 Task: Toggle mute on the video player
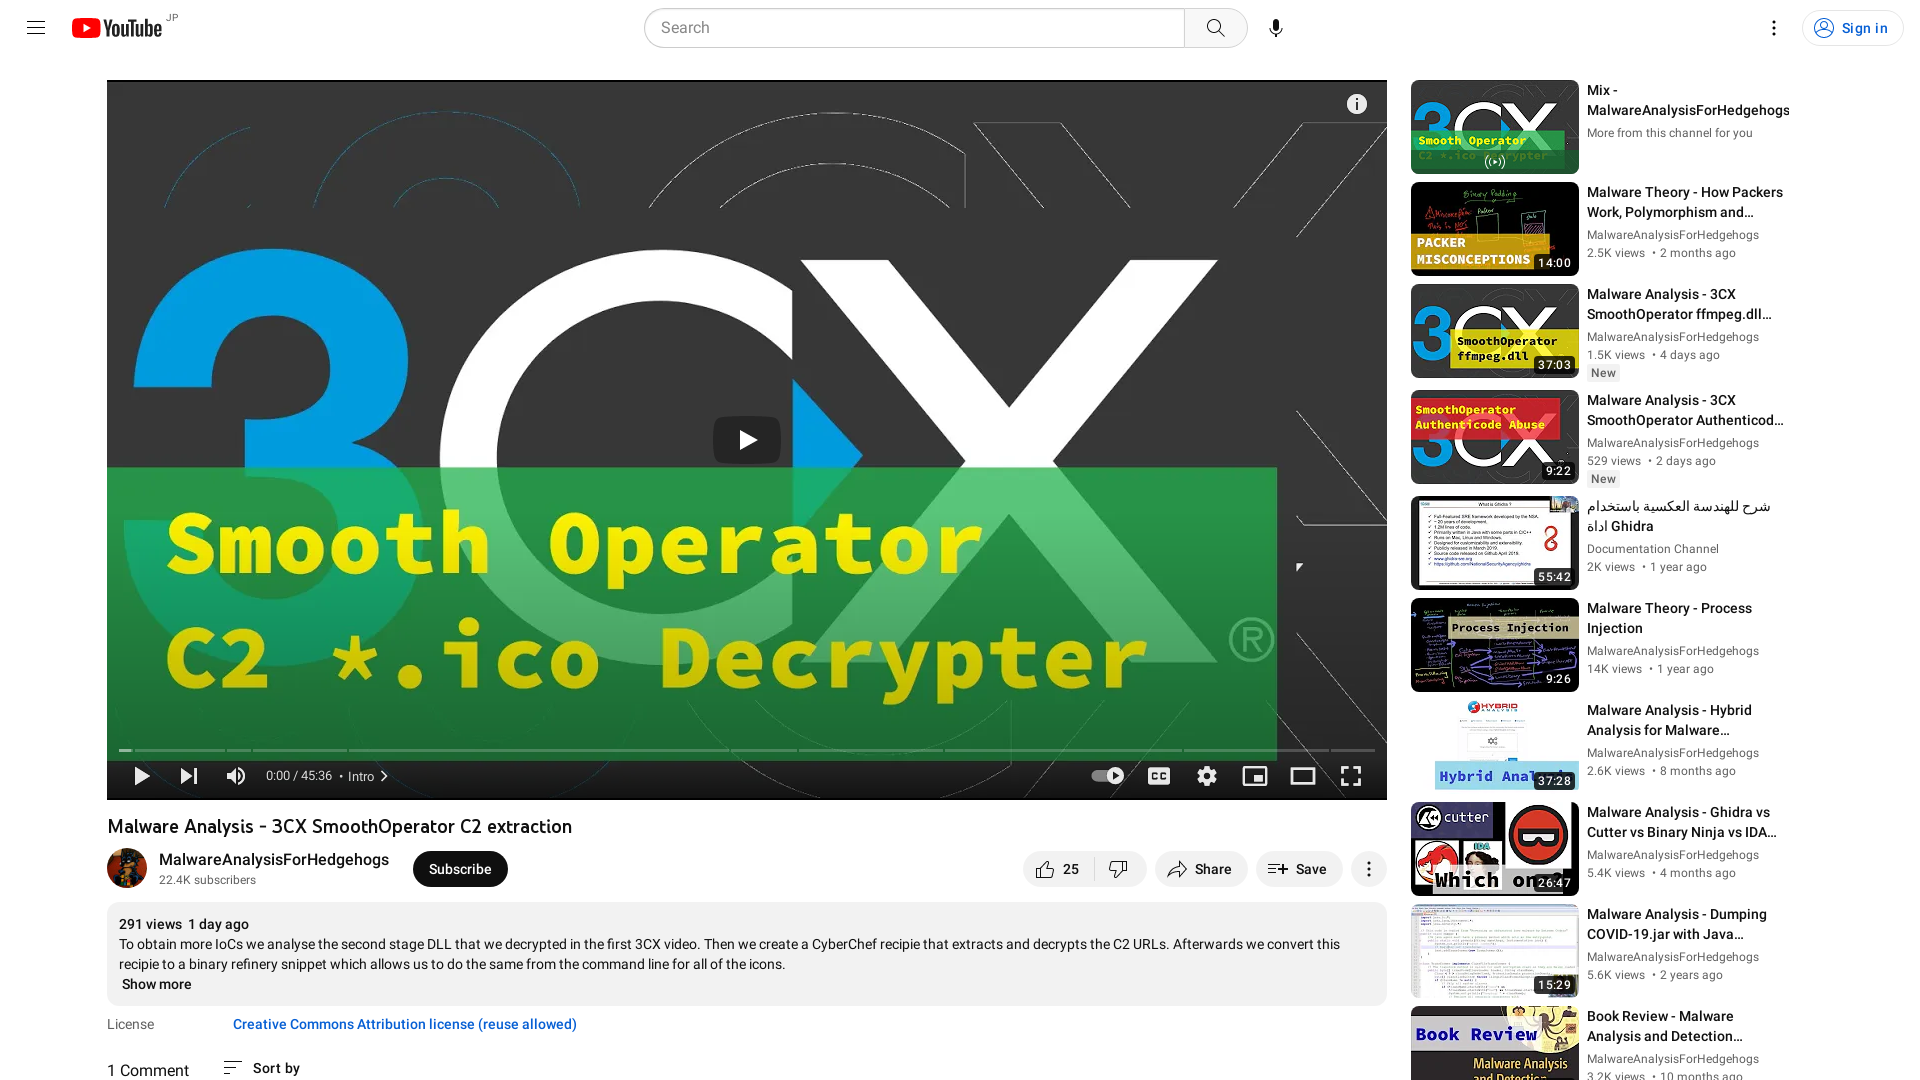point(236,775)
